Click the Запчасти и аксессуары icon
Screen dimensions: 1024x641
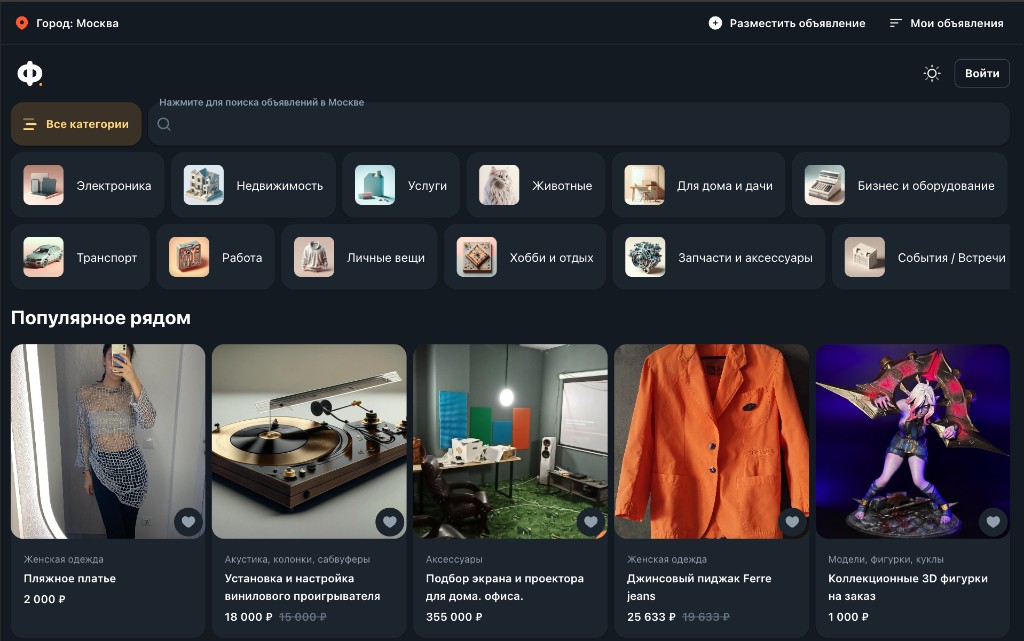[x=645, y=257]
